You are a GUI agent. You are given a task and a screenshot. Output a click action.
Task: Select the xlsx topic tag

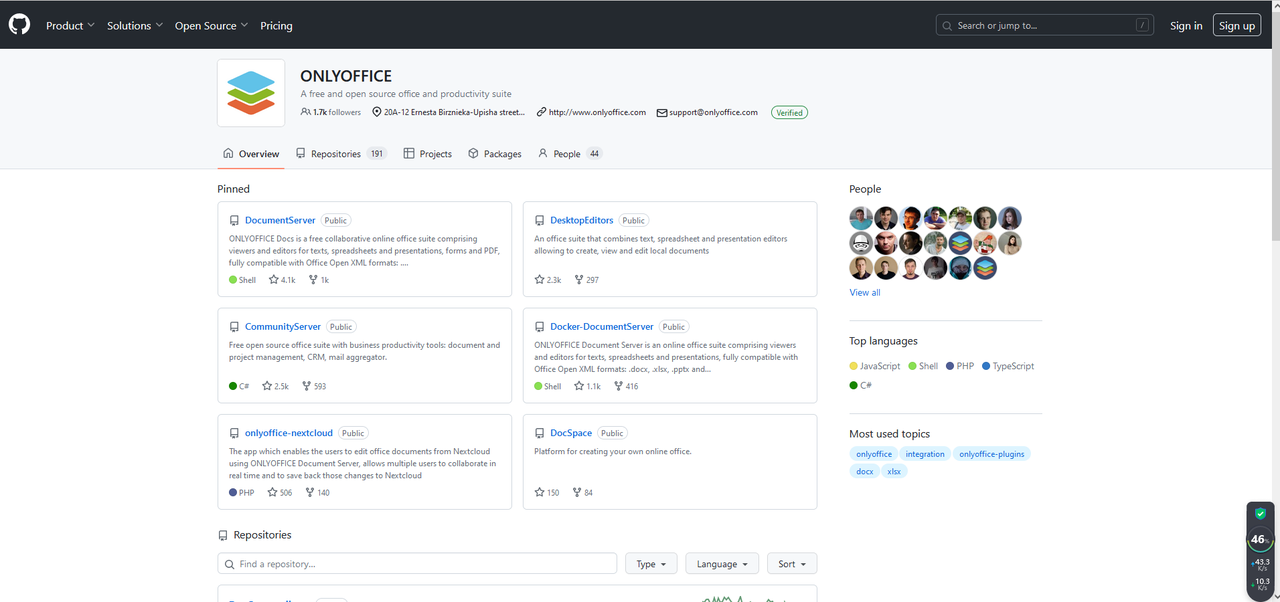[x=895, y=471]
